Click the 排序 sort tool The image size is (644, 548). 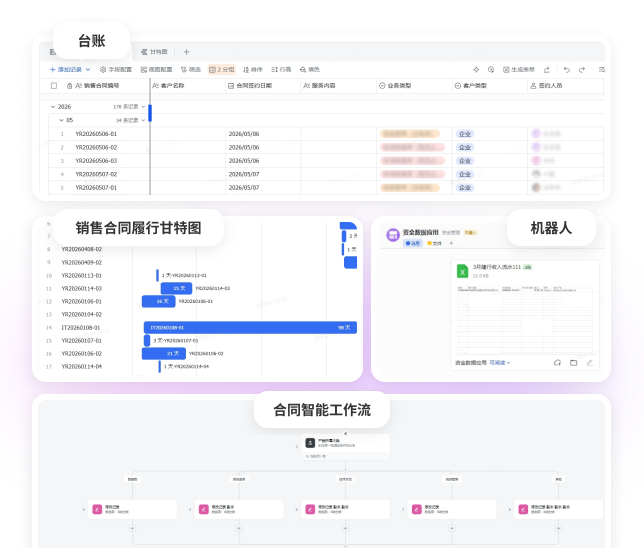click(253, 70)
